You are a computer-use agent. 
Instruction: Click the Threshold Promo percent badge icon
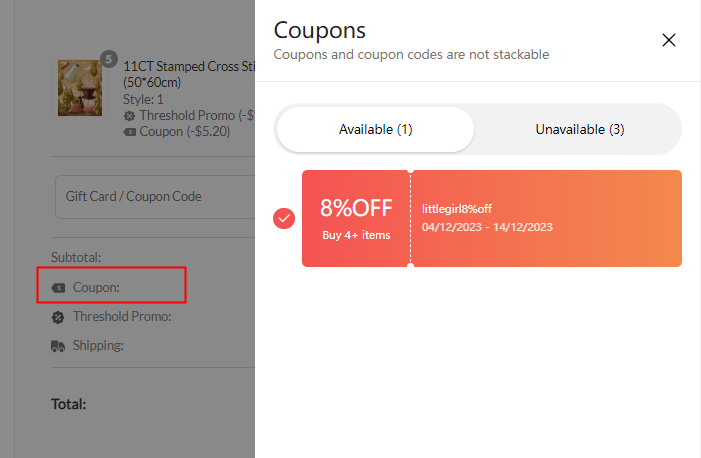(x=58, y=317)
